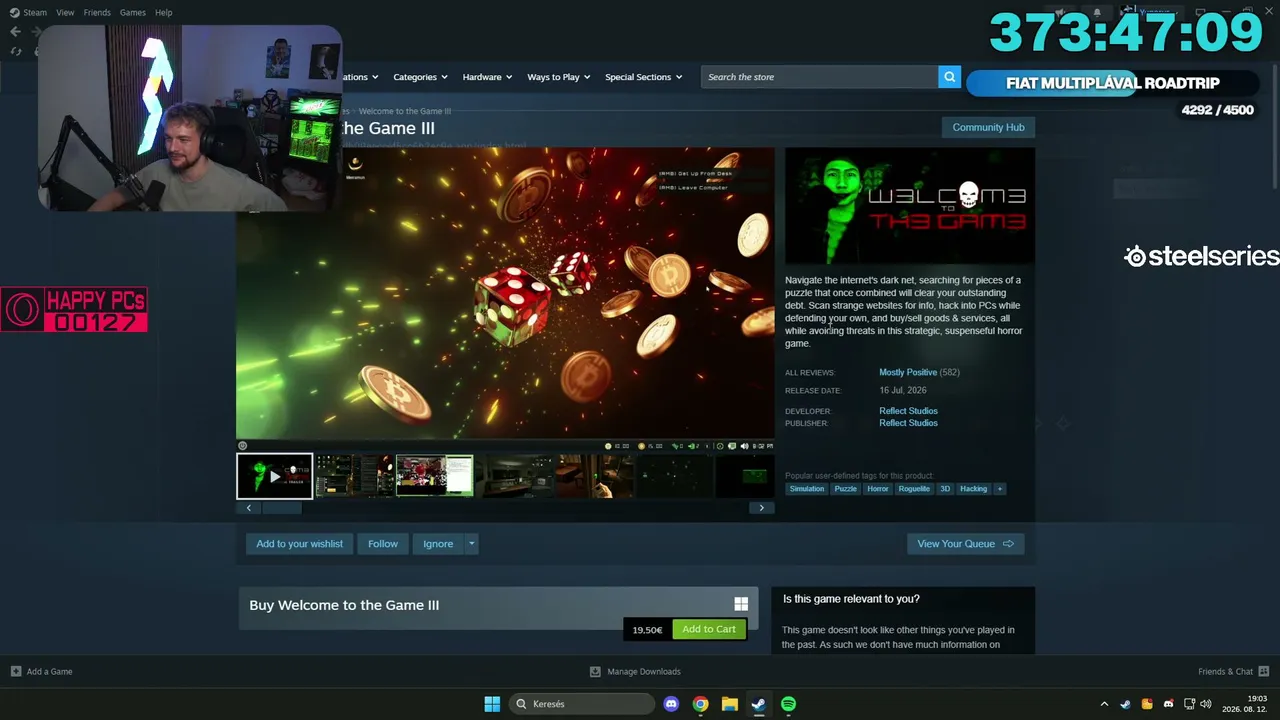
Task: Open the Friends menu
Action: [97, 13]
